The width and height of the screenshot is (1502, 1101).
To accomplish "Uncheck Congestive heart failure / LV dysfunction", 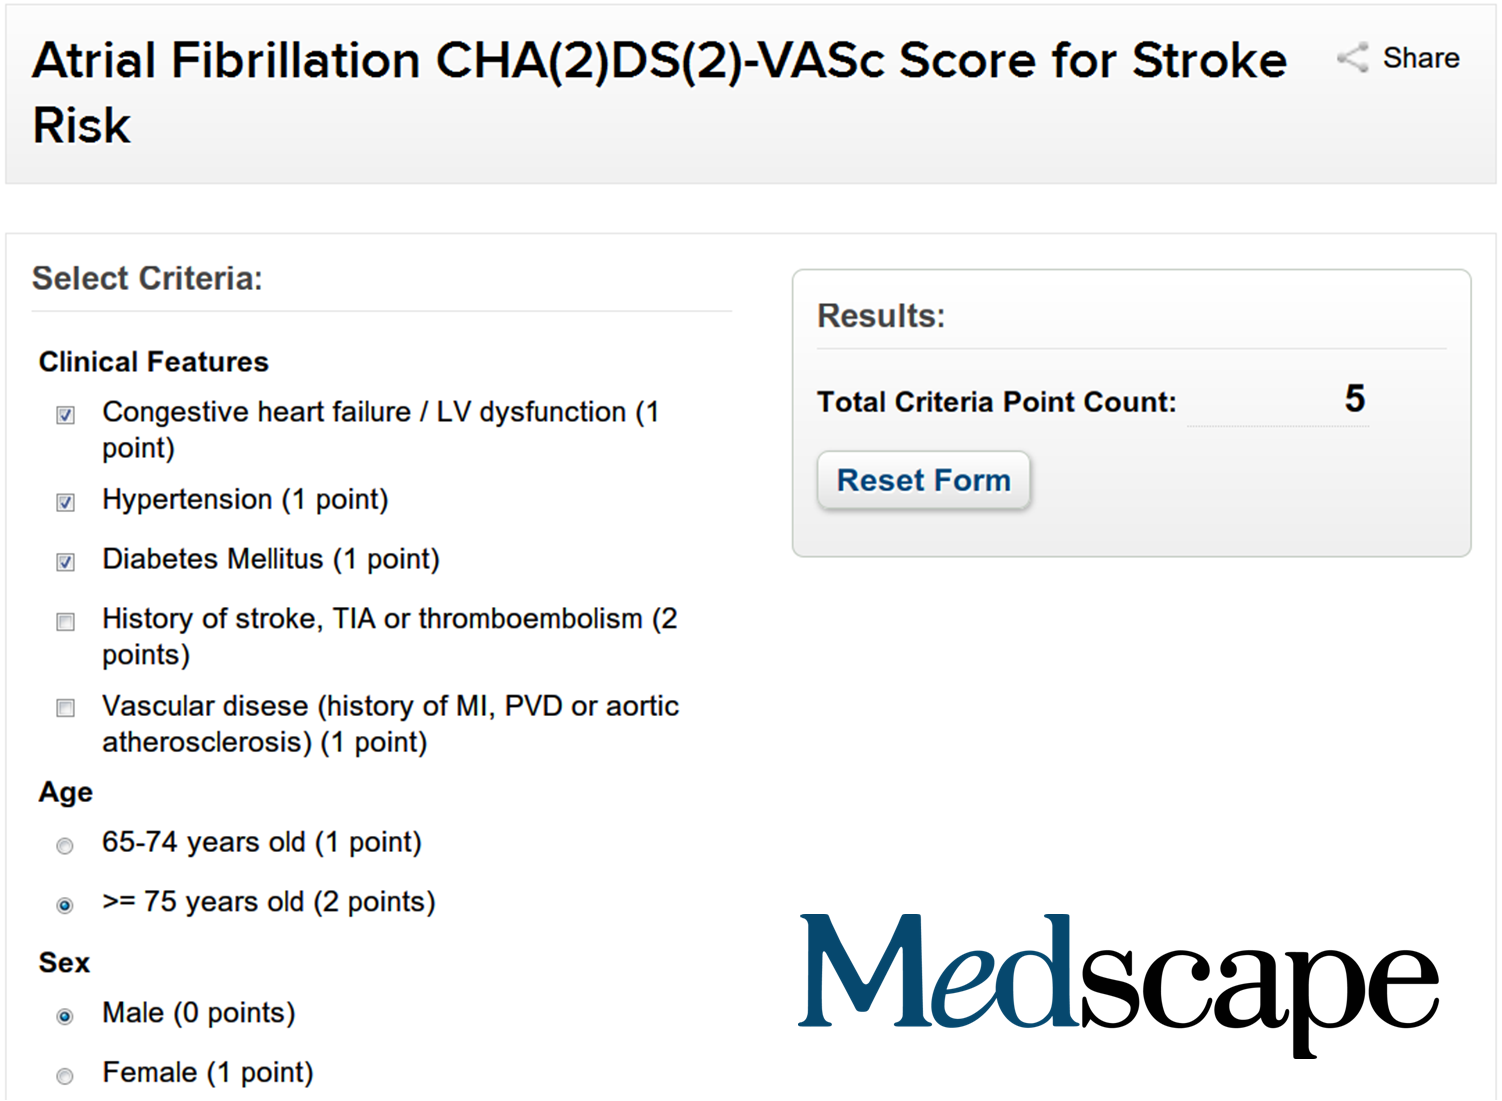I will pos(64,414).
